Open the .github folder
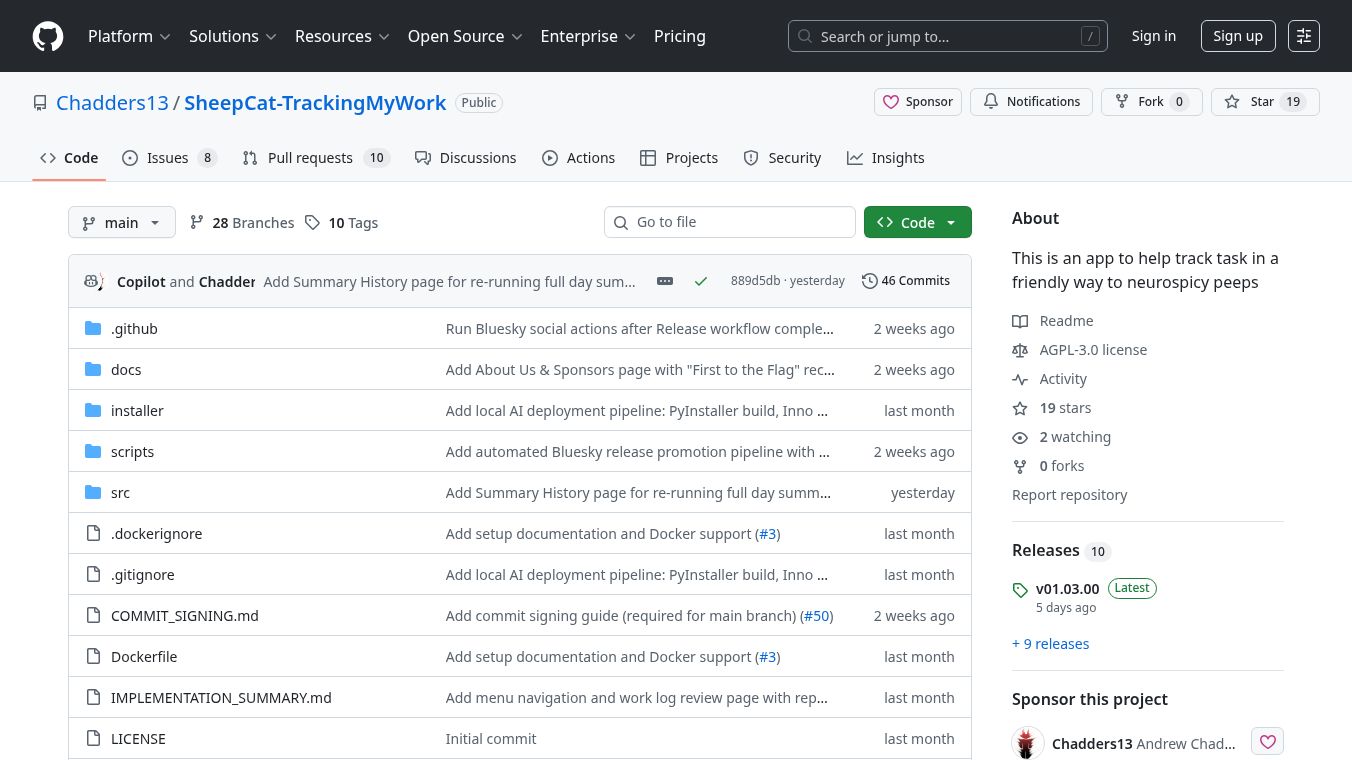The image size is (1352, 760). 134,329
